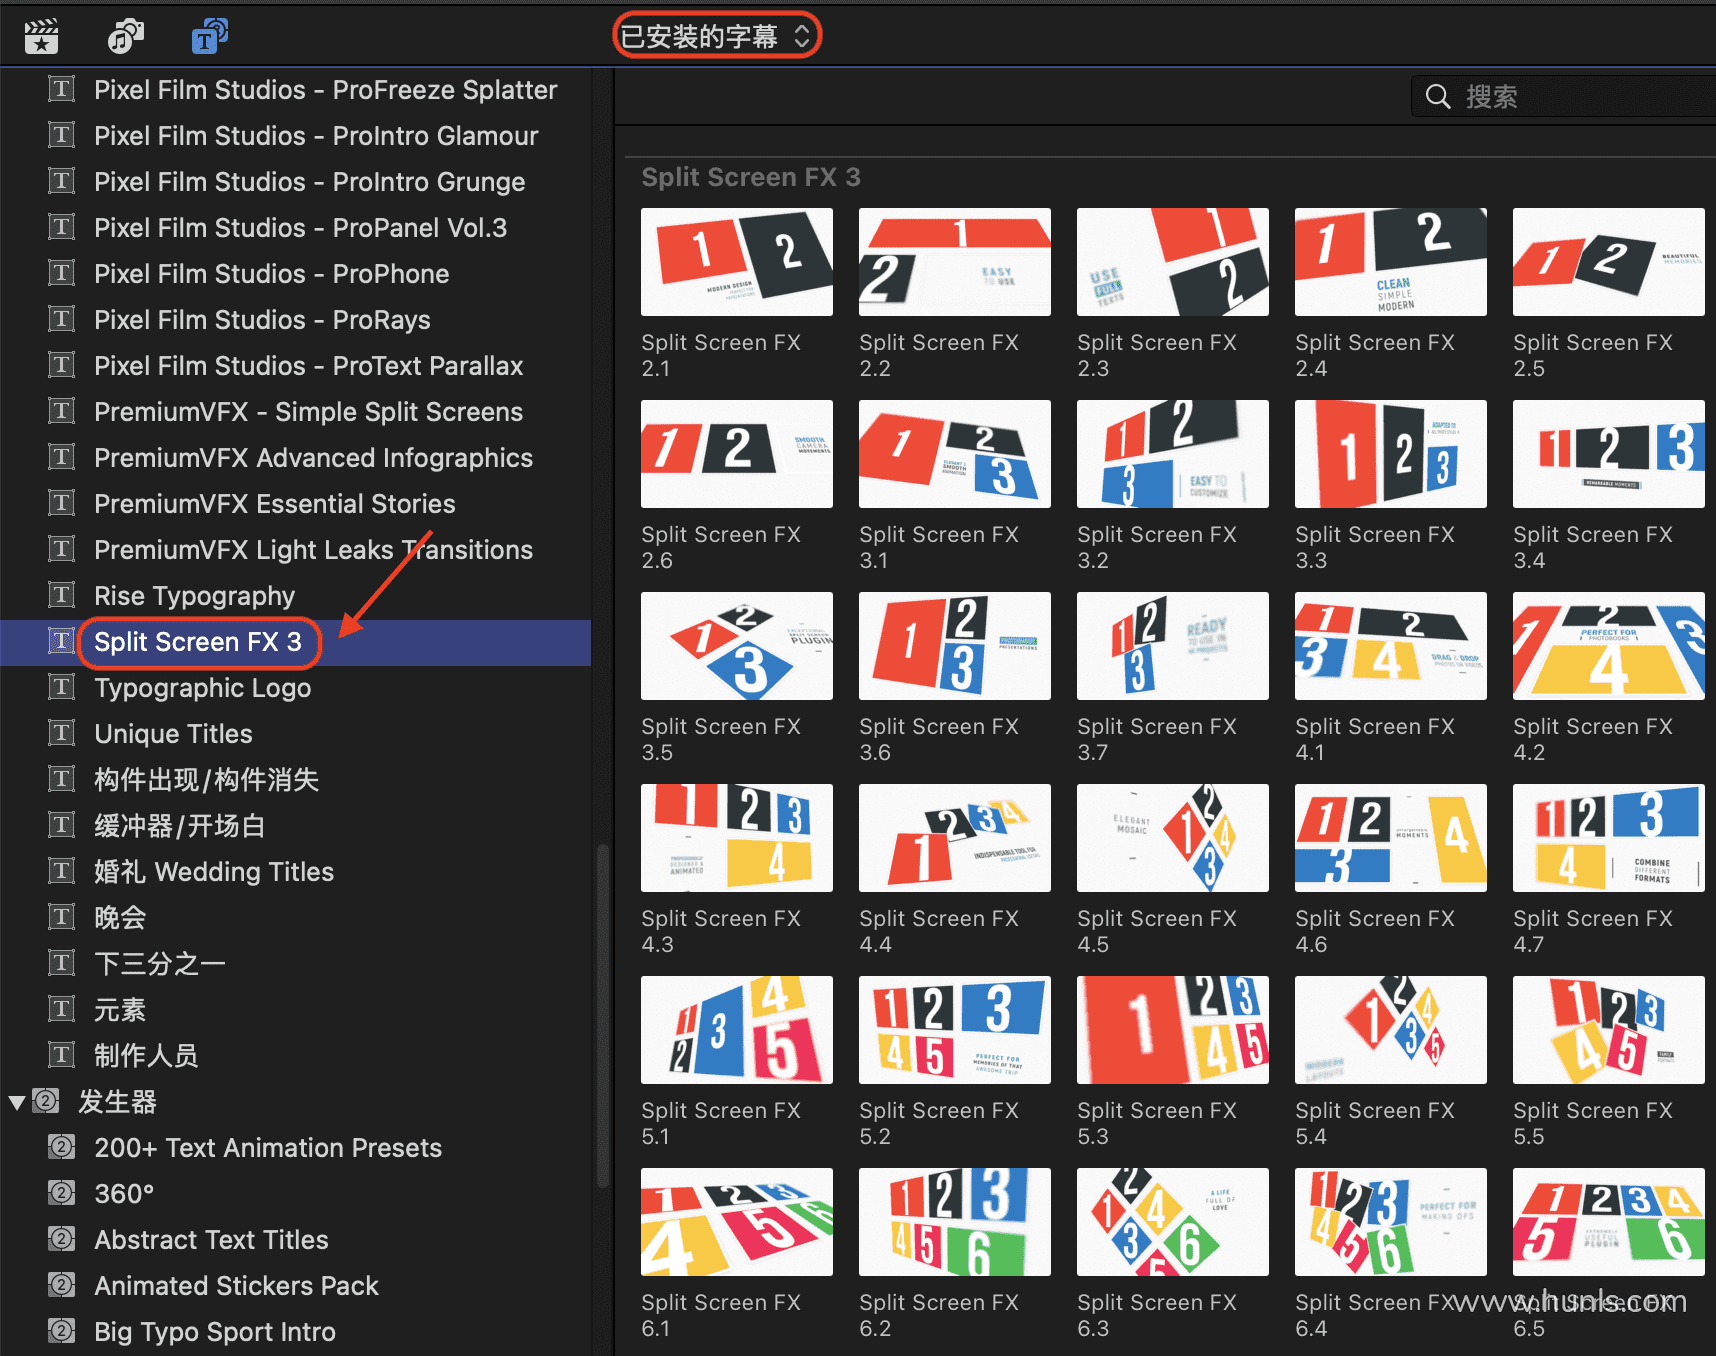Select Pixel Film Studios - ProRays category
The height and width of the screenshot is (1356, 1716).
pos(262,320)
